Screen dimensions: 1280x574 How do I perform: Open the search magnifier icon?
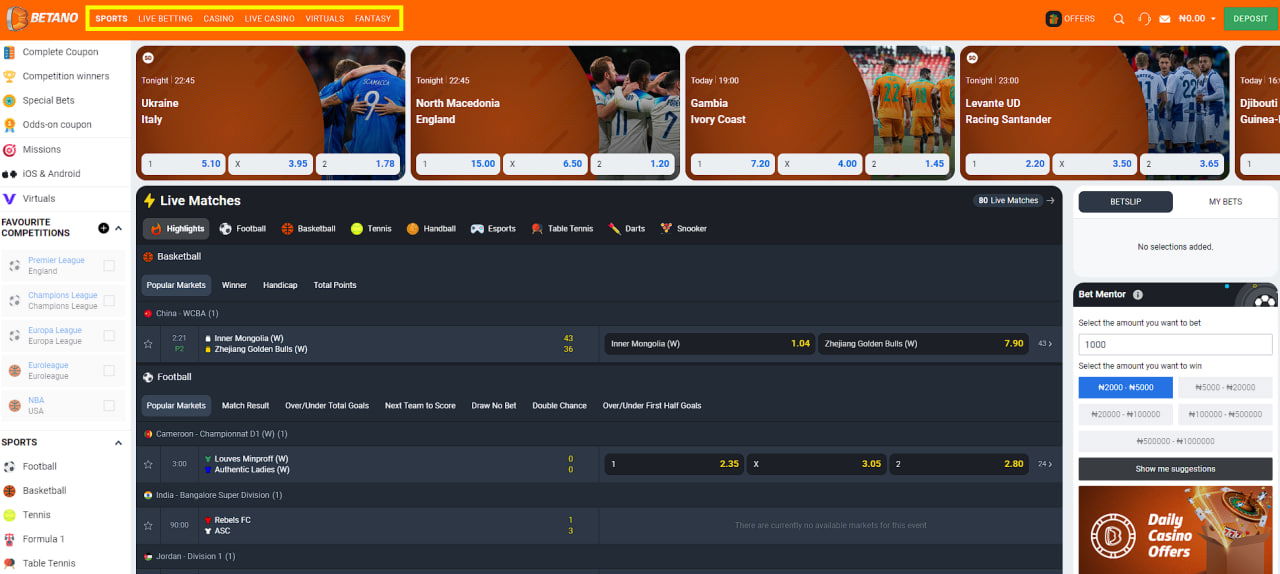point(1119,19)
